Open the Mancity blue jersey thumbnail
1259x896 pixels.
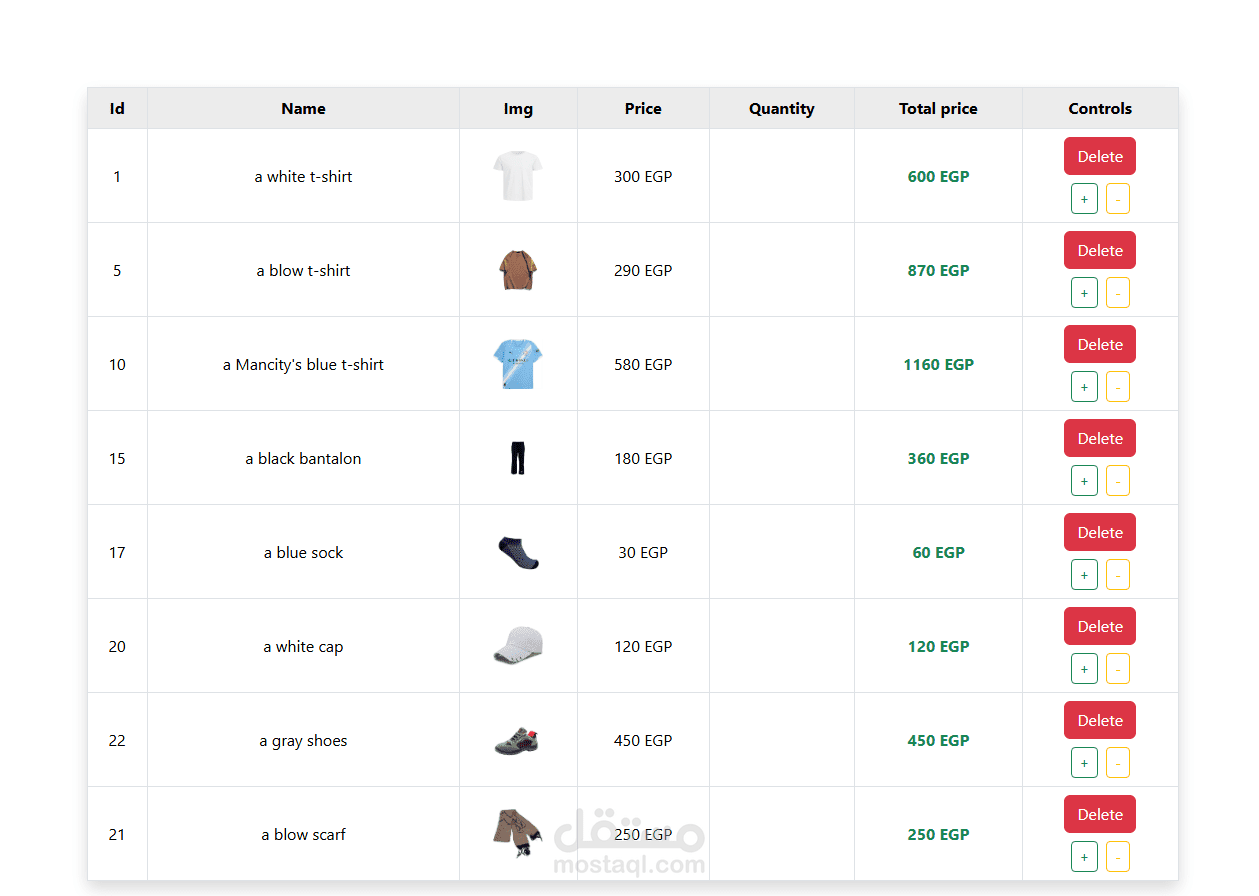(x=518, y=364)
